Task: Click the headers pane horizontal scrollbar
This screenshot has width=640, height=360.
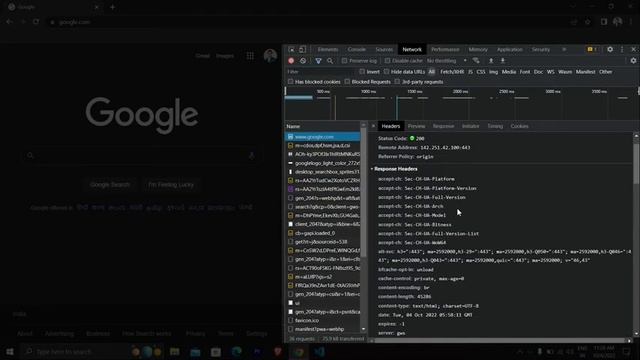Action: click(x=500, y=340)
